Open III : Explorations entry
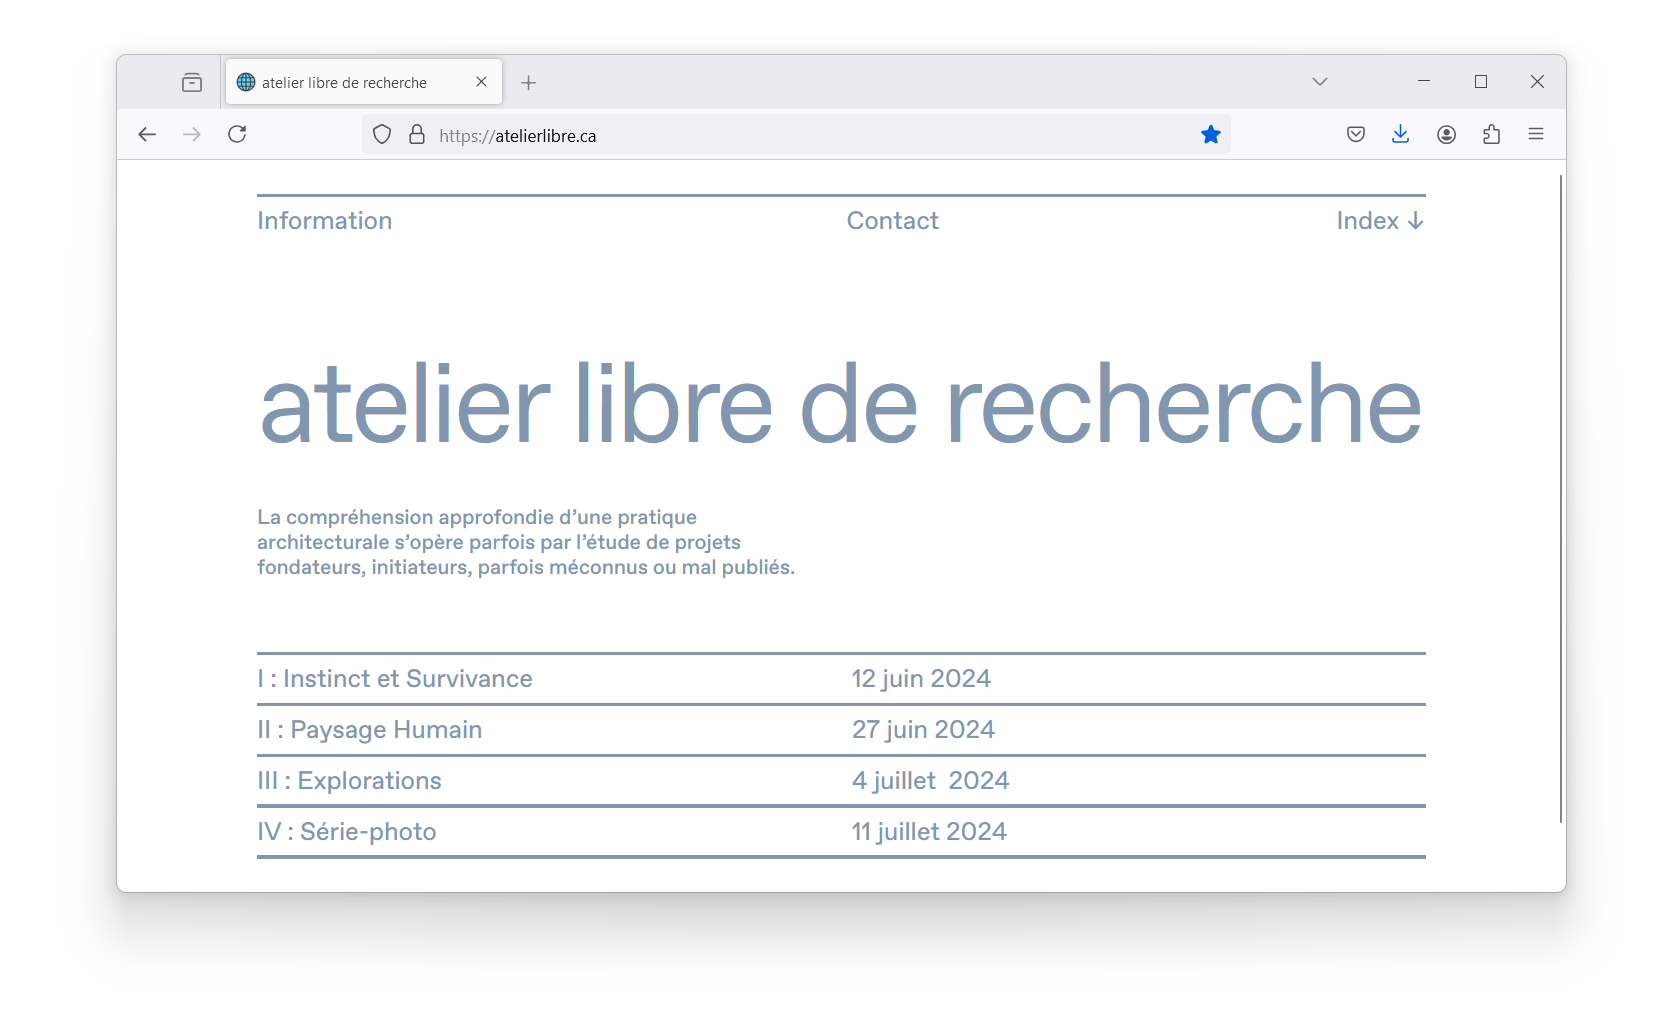 [349, 781]
